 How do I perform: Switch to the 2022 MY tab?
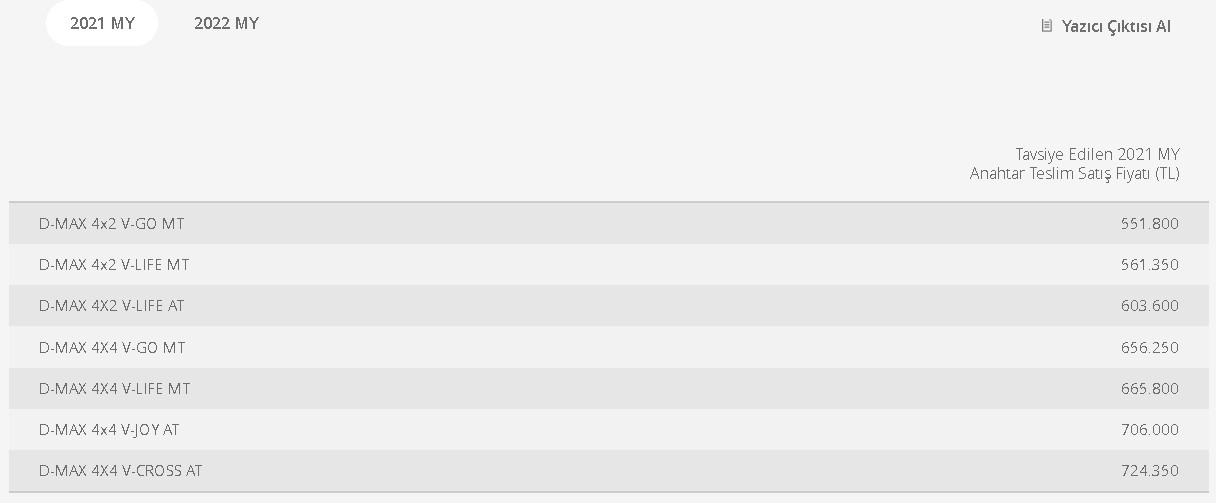[226, 23]
